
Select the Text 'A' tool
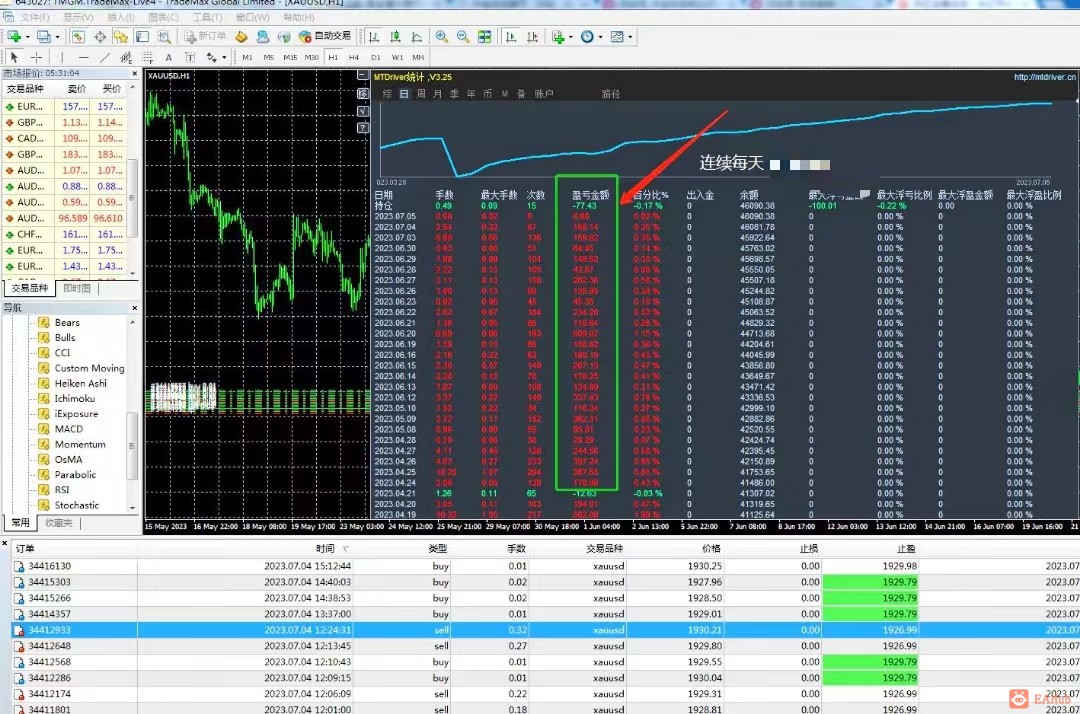(x=169, y=57)
